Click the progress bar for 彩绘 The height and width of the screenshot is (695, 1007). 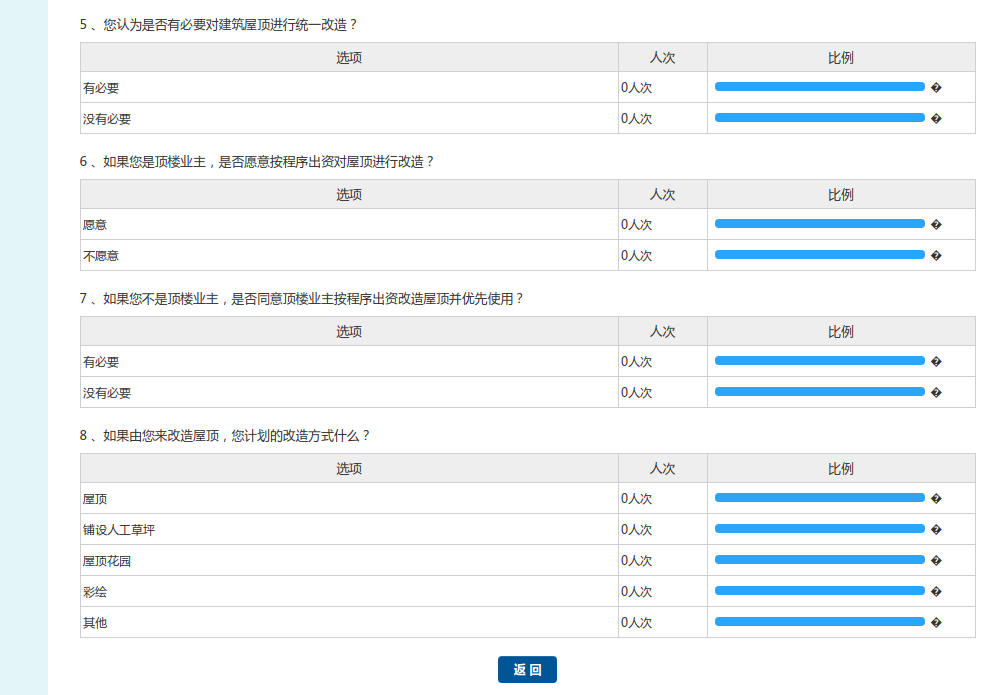pos(819,591)
